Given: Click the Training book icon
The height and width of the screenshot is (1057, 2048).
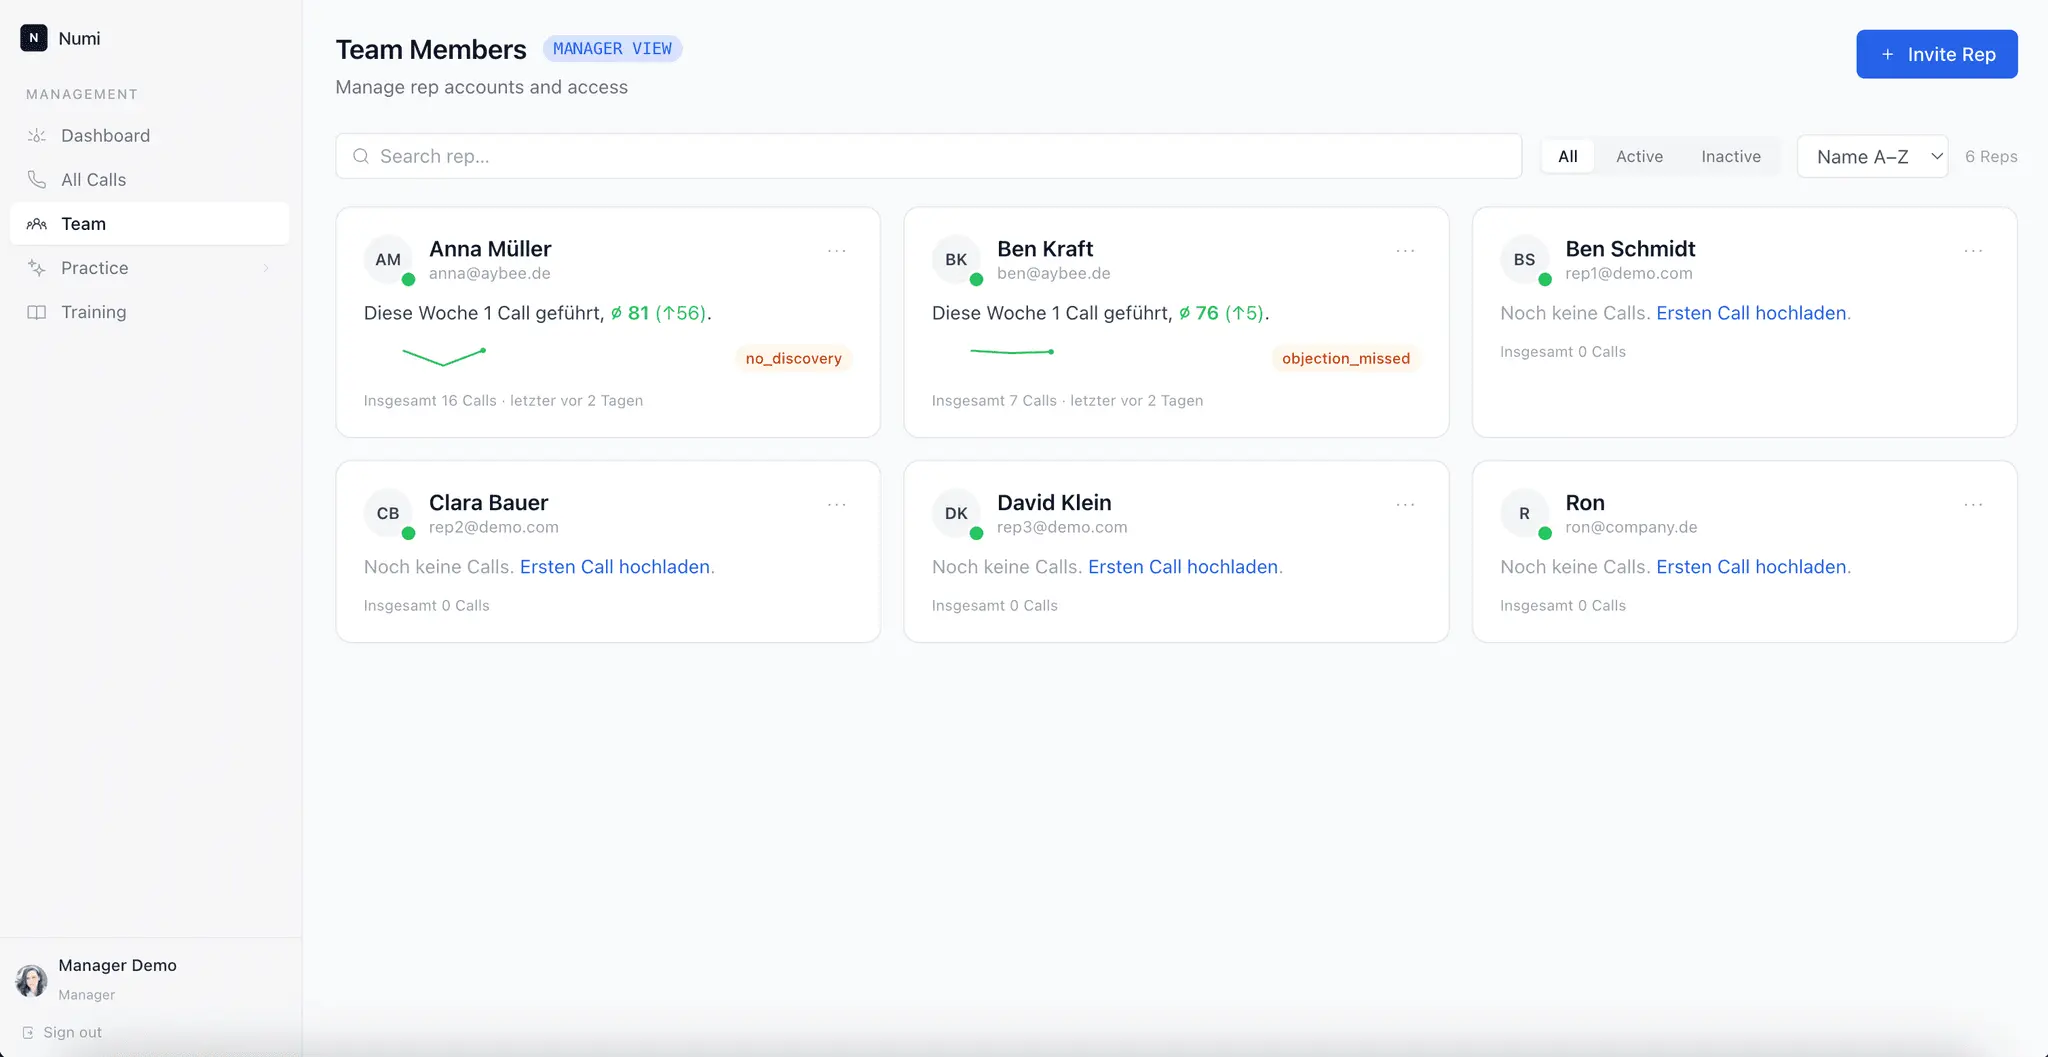Looking at the screenshot, I should tap(37, 312).
